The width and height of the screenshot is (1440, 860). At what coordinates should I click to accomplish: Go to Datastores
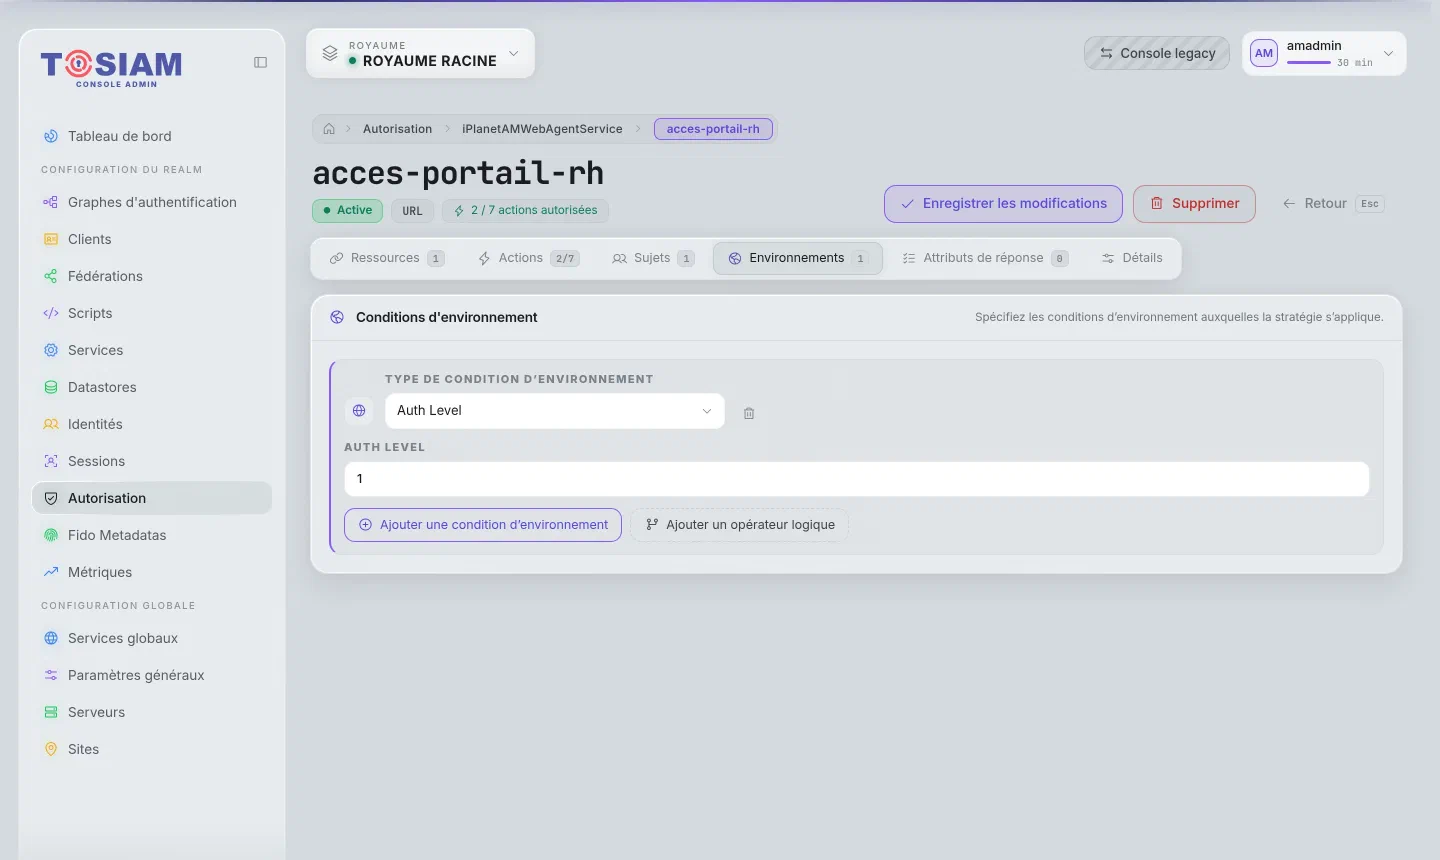tap(152, 387)
